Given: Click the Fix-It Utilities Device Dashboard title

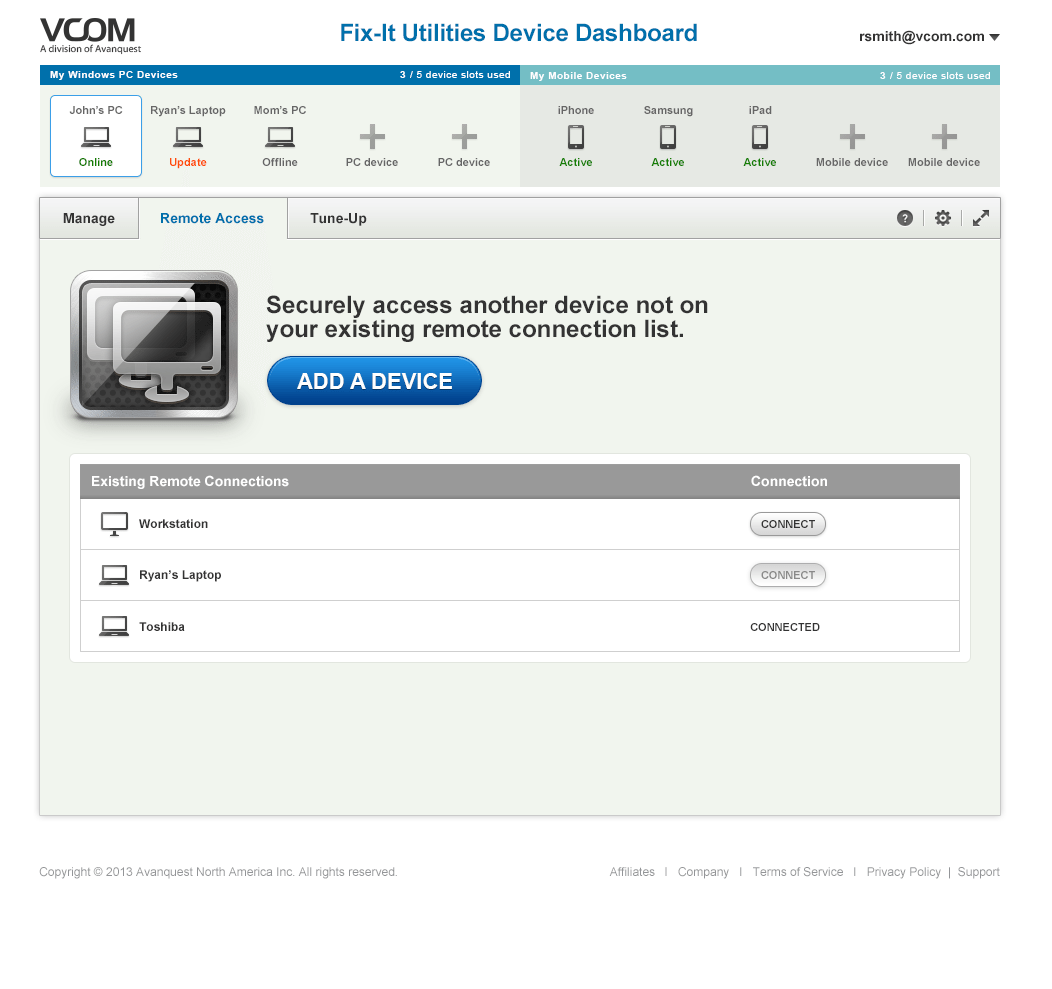Looking at the screenshot, I should click(519, 33).
